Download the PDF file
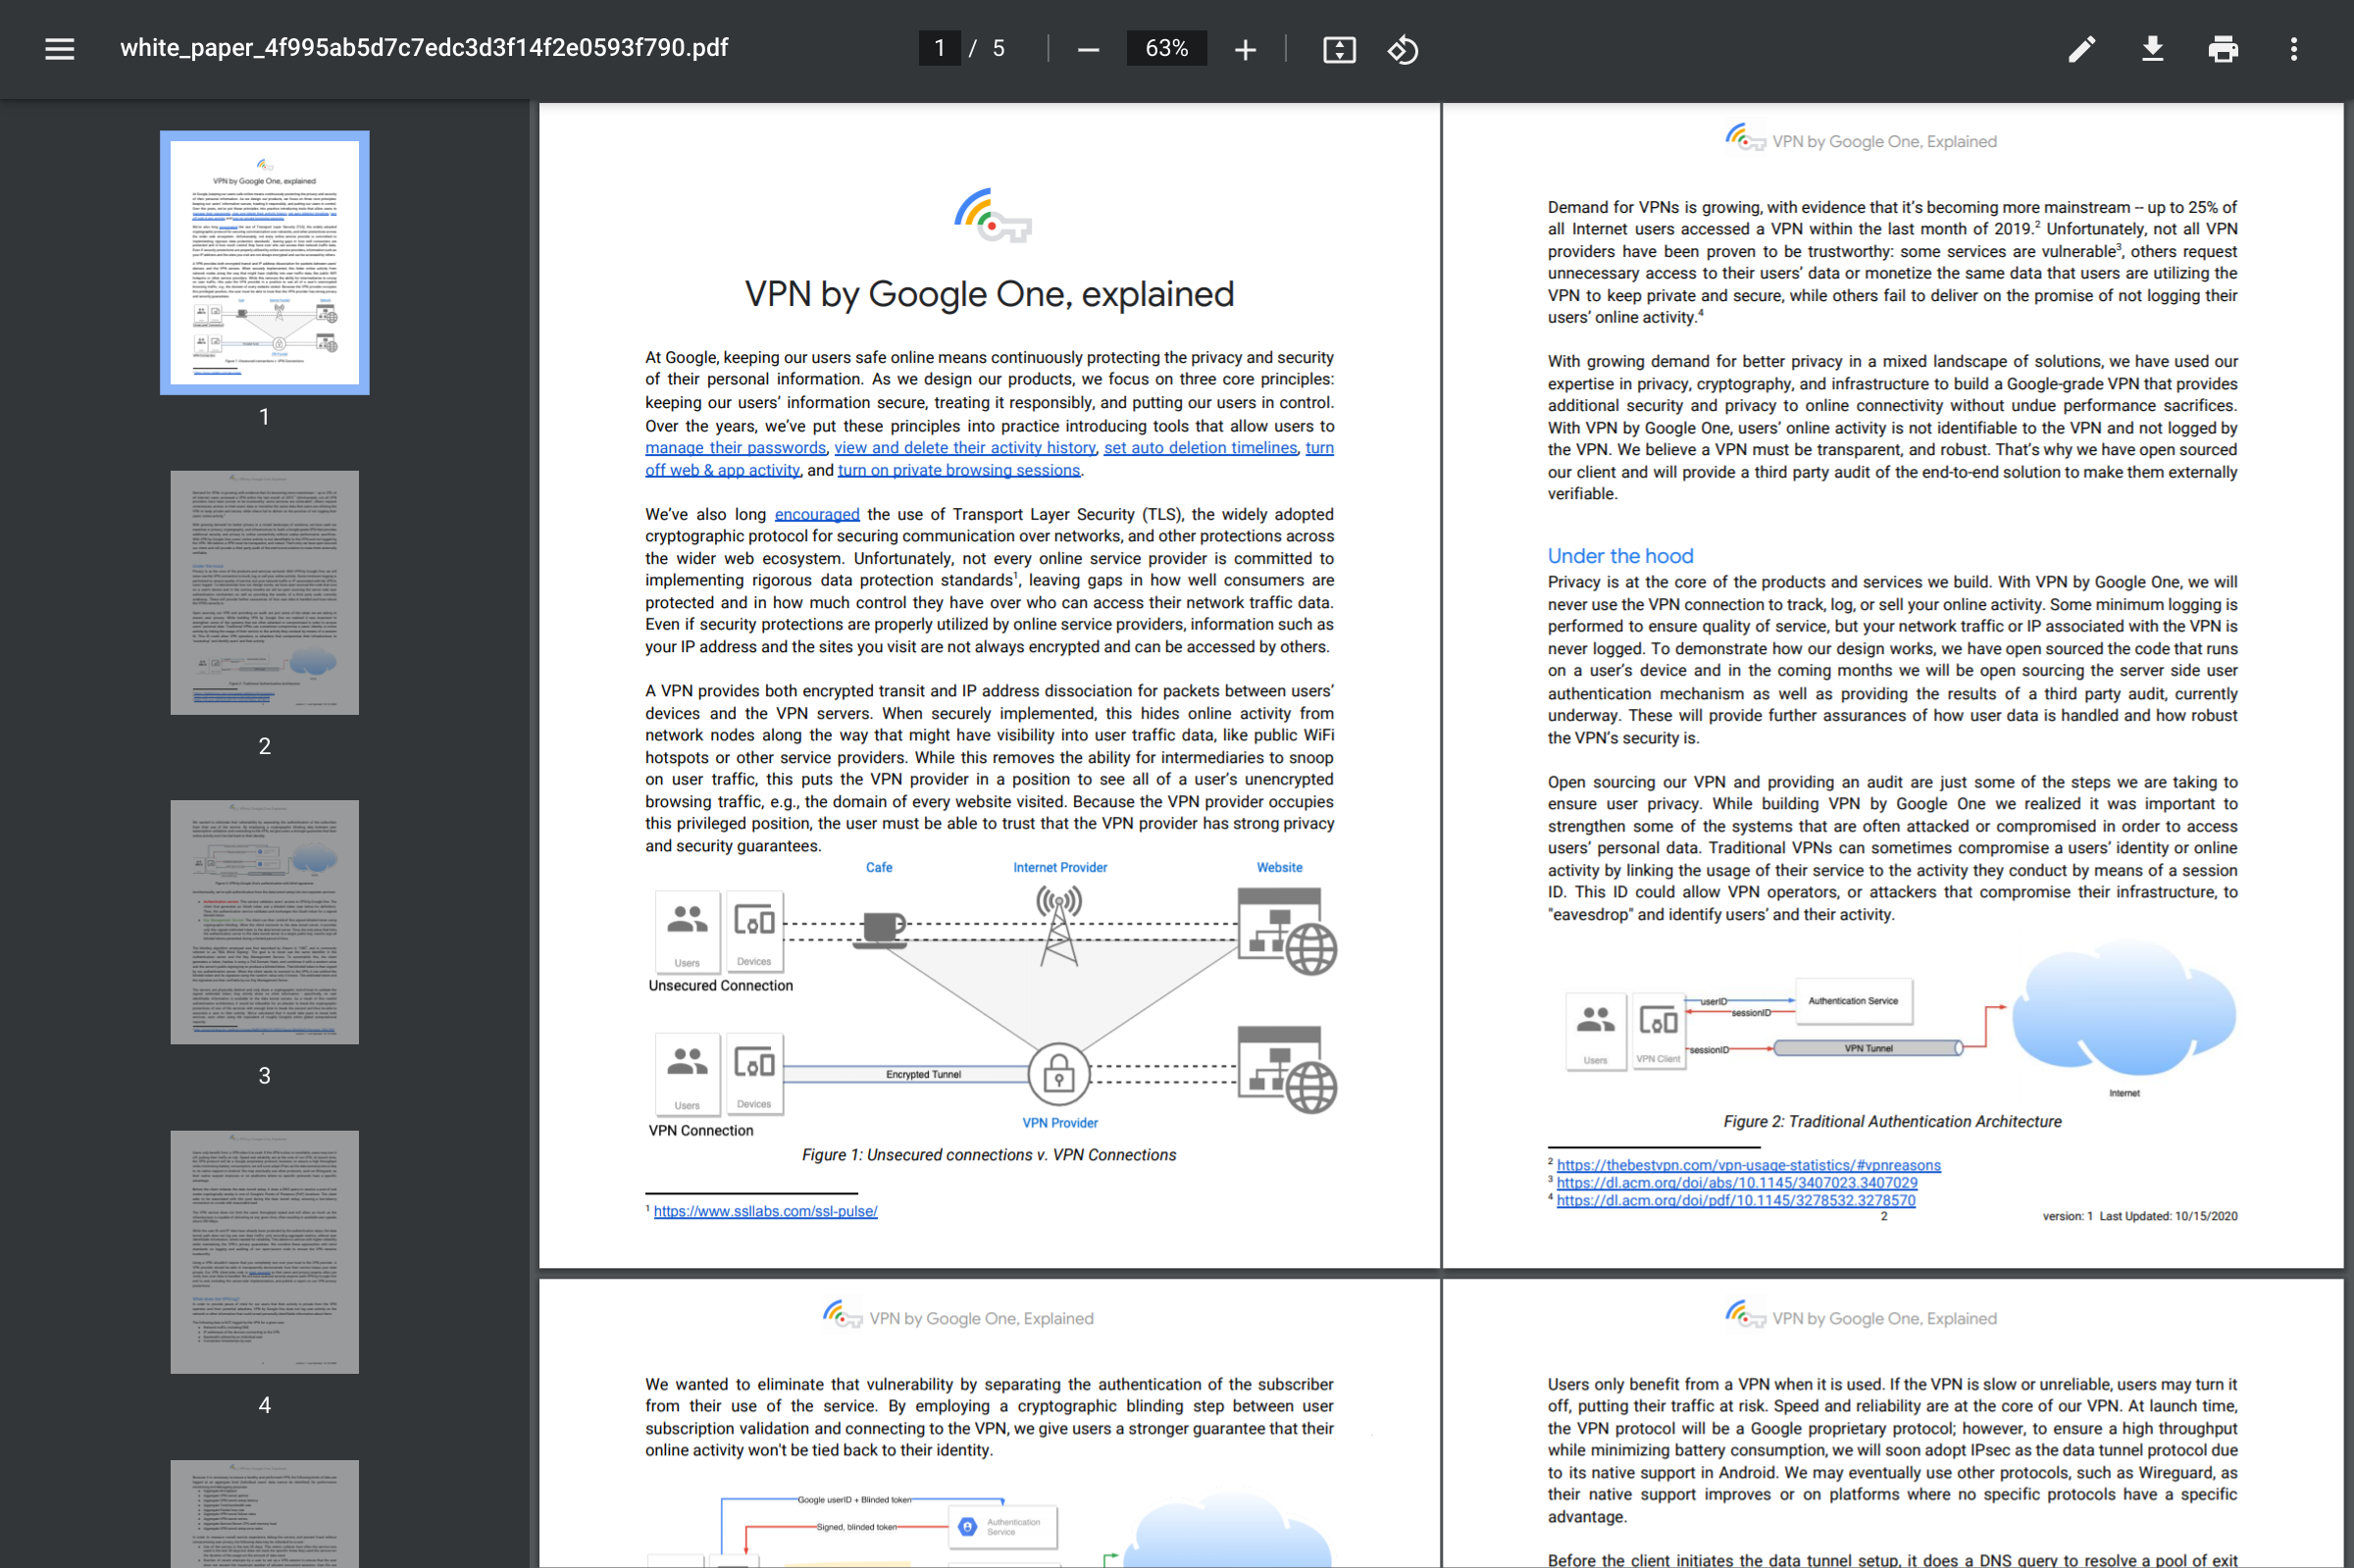Viewport: 2354px width, 1568px height. click(2152, 49)
